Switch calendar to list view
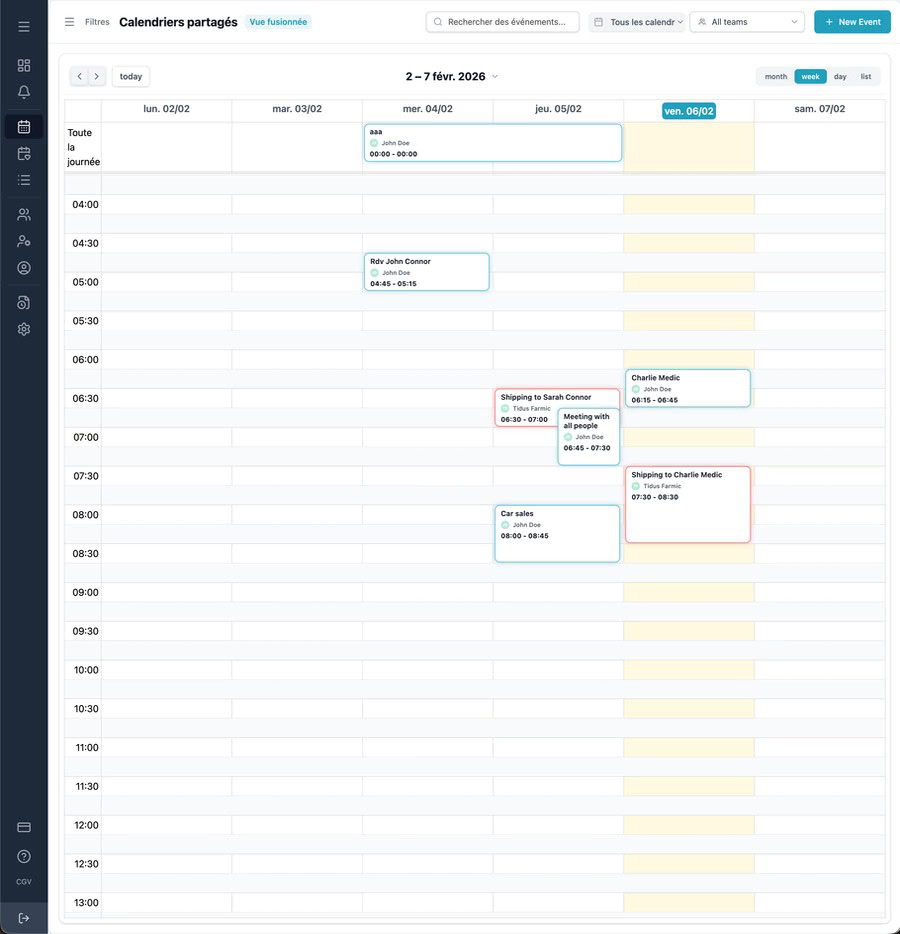The height and width of the screenshot is (934, 900). pos(866,76)
